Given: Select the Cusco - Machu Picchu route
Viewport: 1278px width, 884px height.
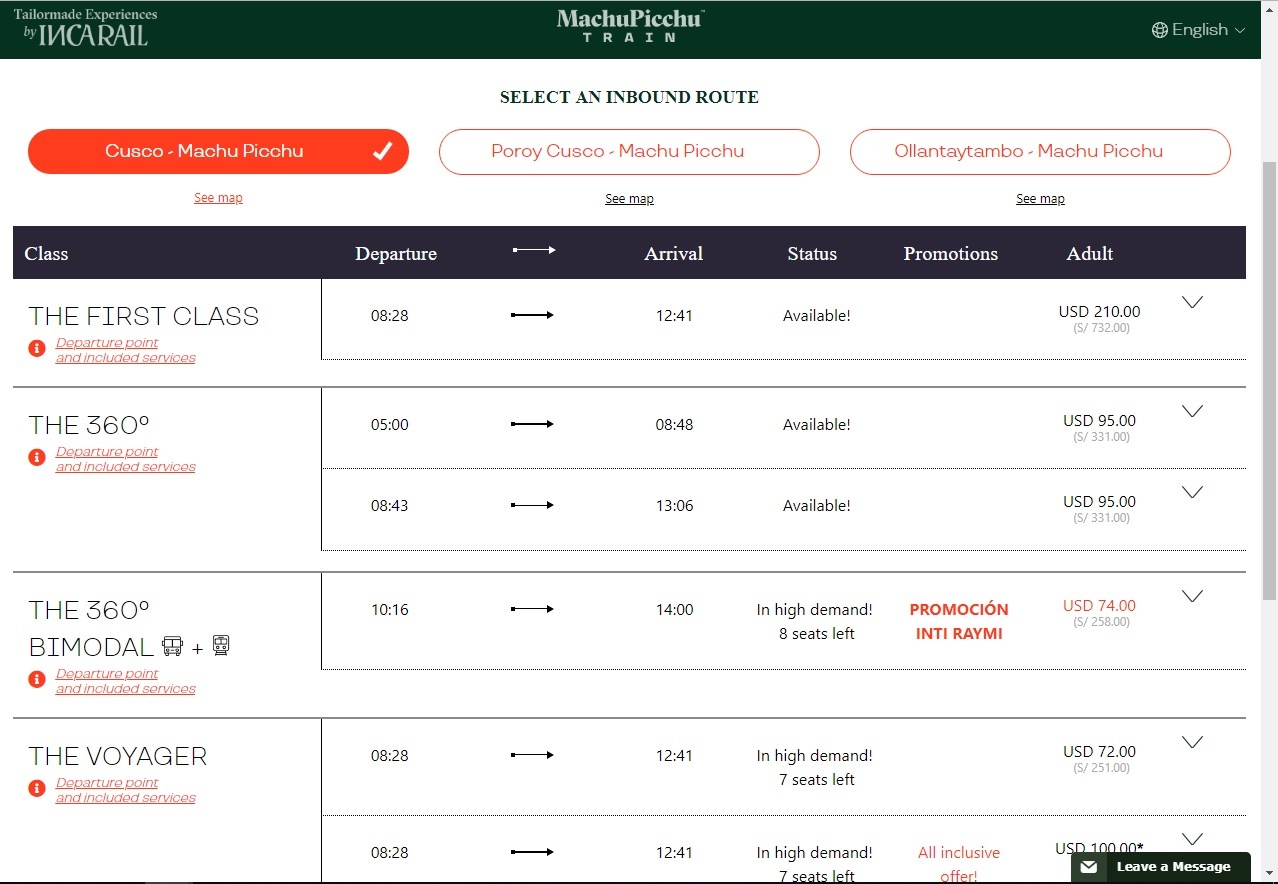Looking at the screenshot, I should pyautogui.click(x=218, y=152).
